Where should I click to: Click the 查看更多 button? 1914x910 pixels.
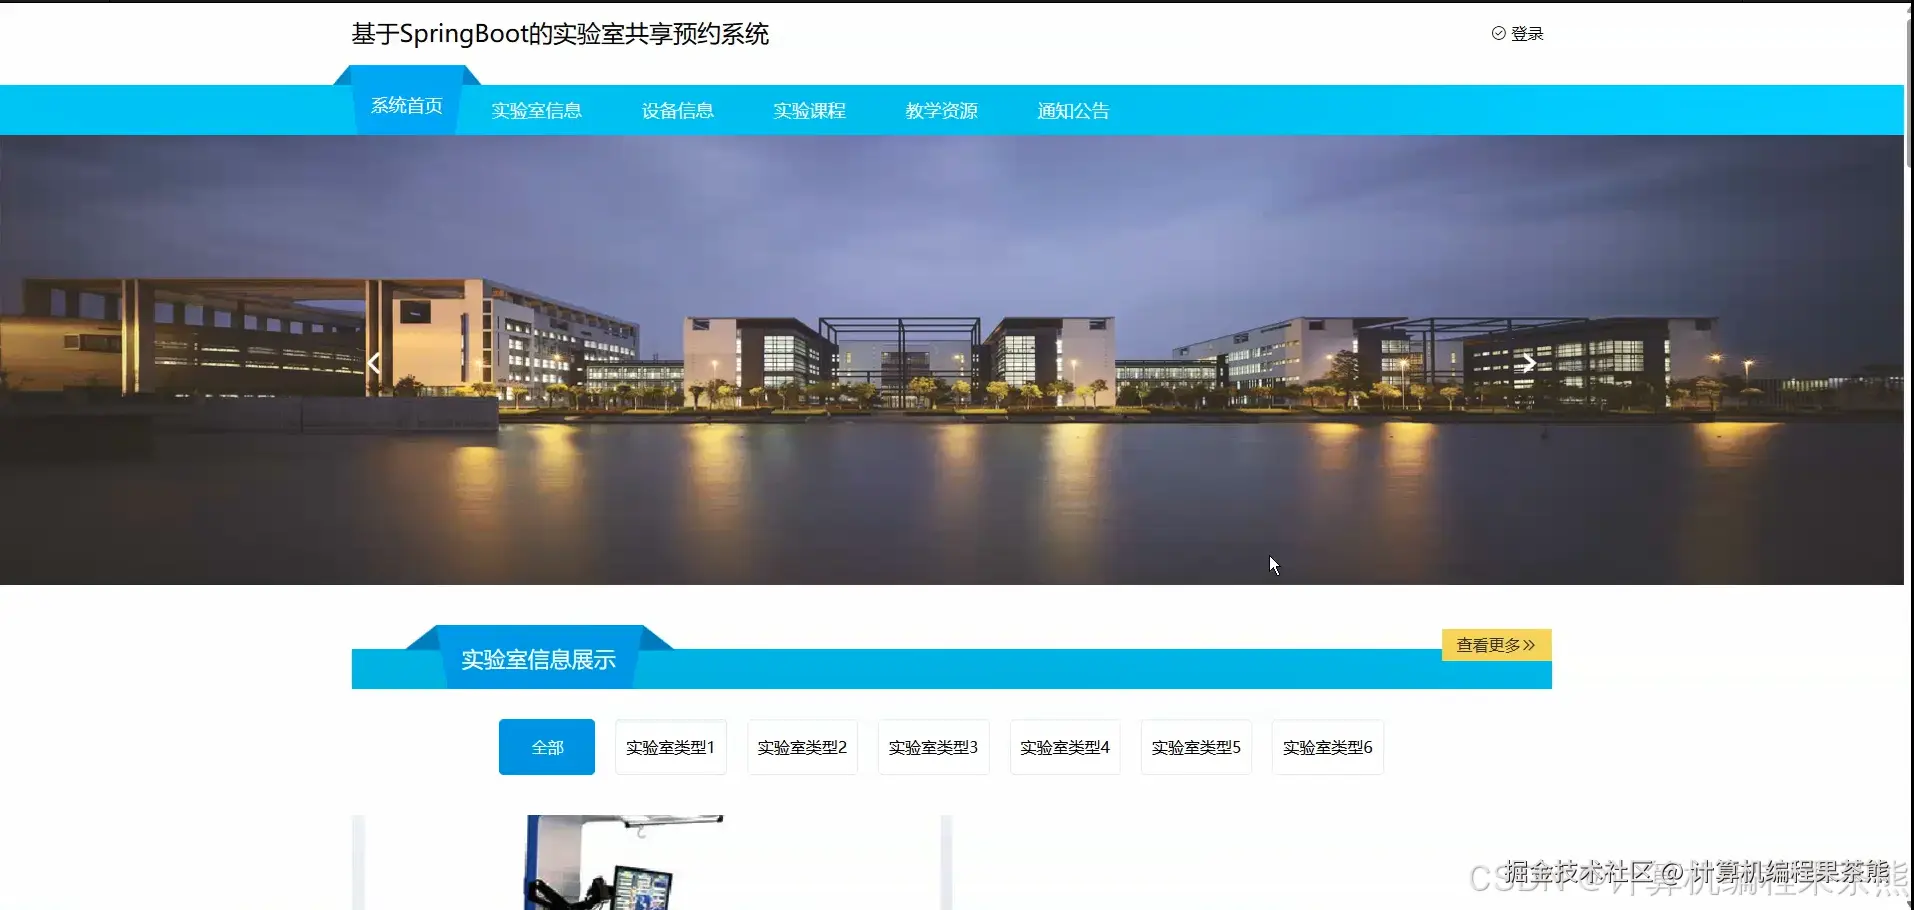tap(1496, 645)
